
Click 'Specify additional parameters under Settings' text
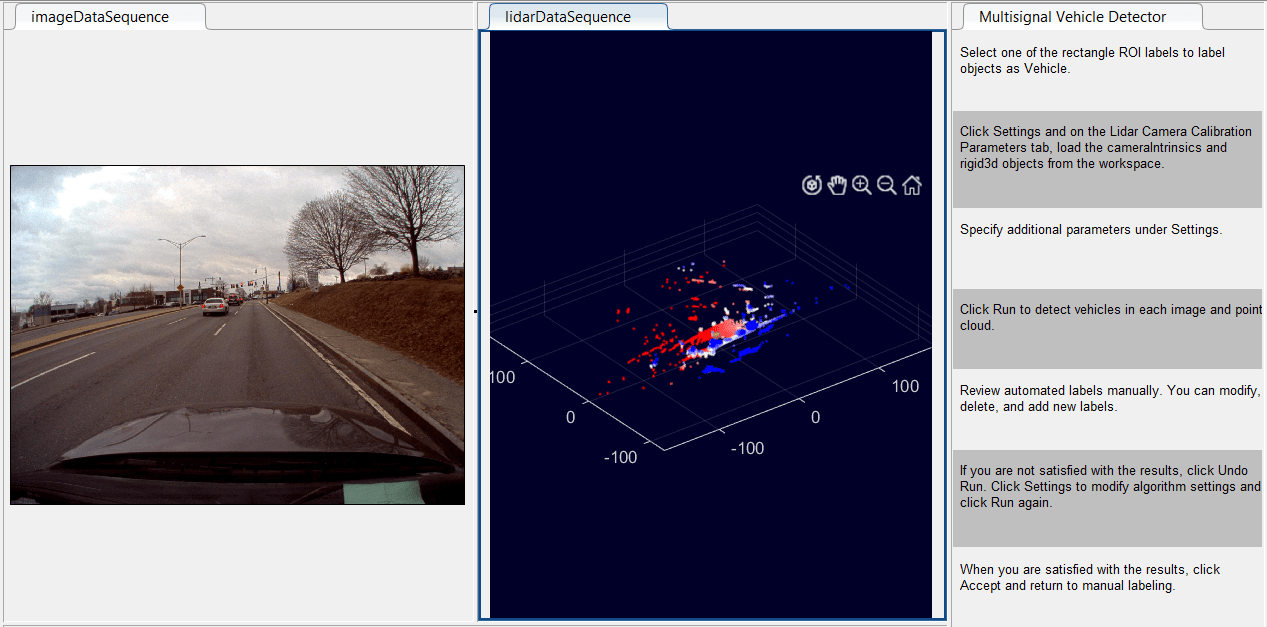click(1090, 230)
